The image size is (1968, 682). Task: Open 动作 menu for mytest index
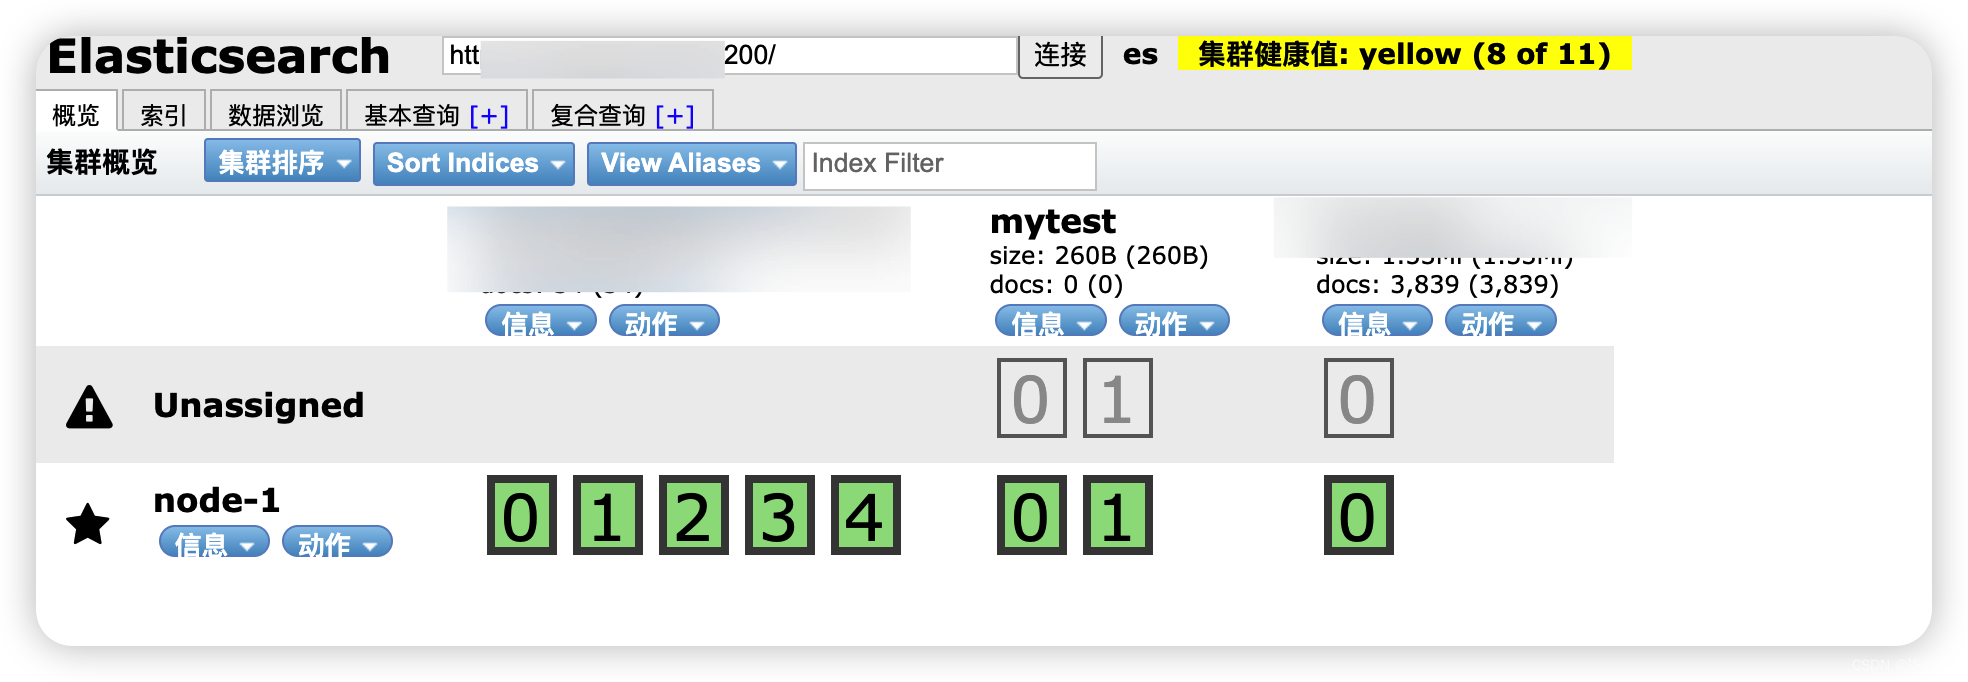pyautogui.click(x=1174, y=321)
